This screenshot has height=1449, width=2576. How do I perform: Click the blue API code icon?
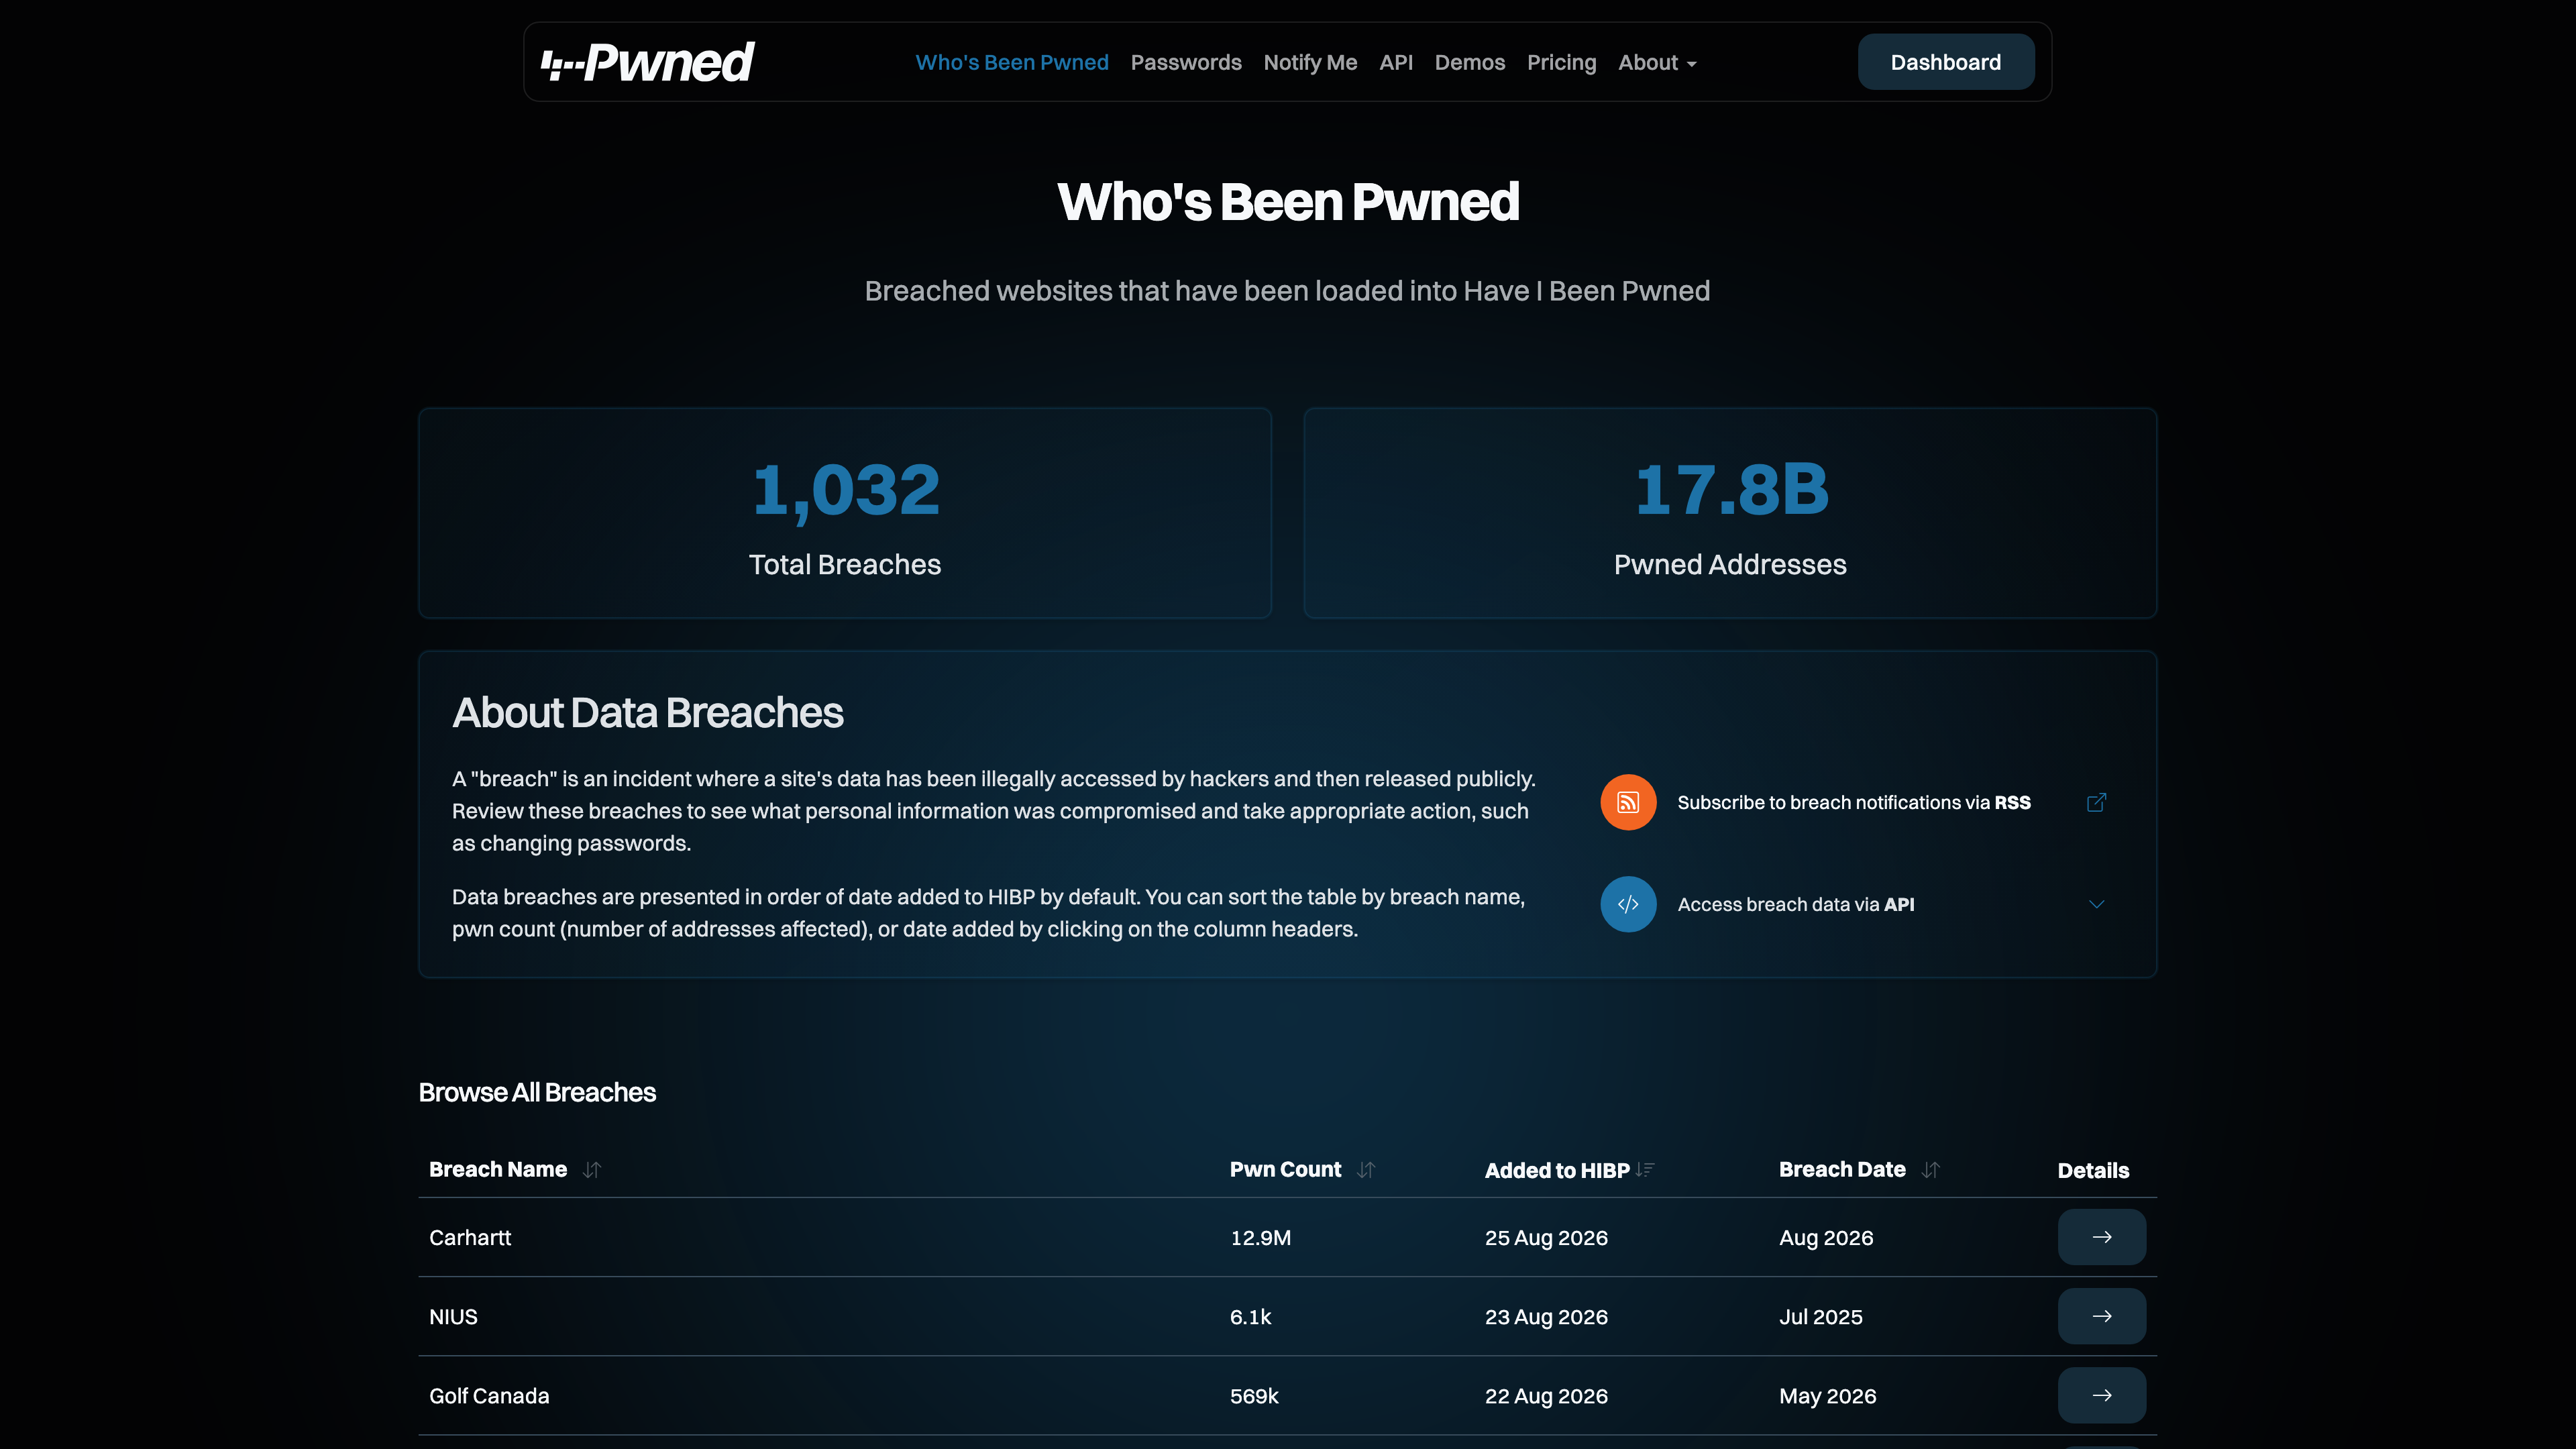click(1628, 904)
